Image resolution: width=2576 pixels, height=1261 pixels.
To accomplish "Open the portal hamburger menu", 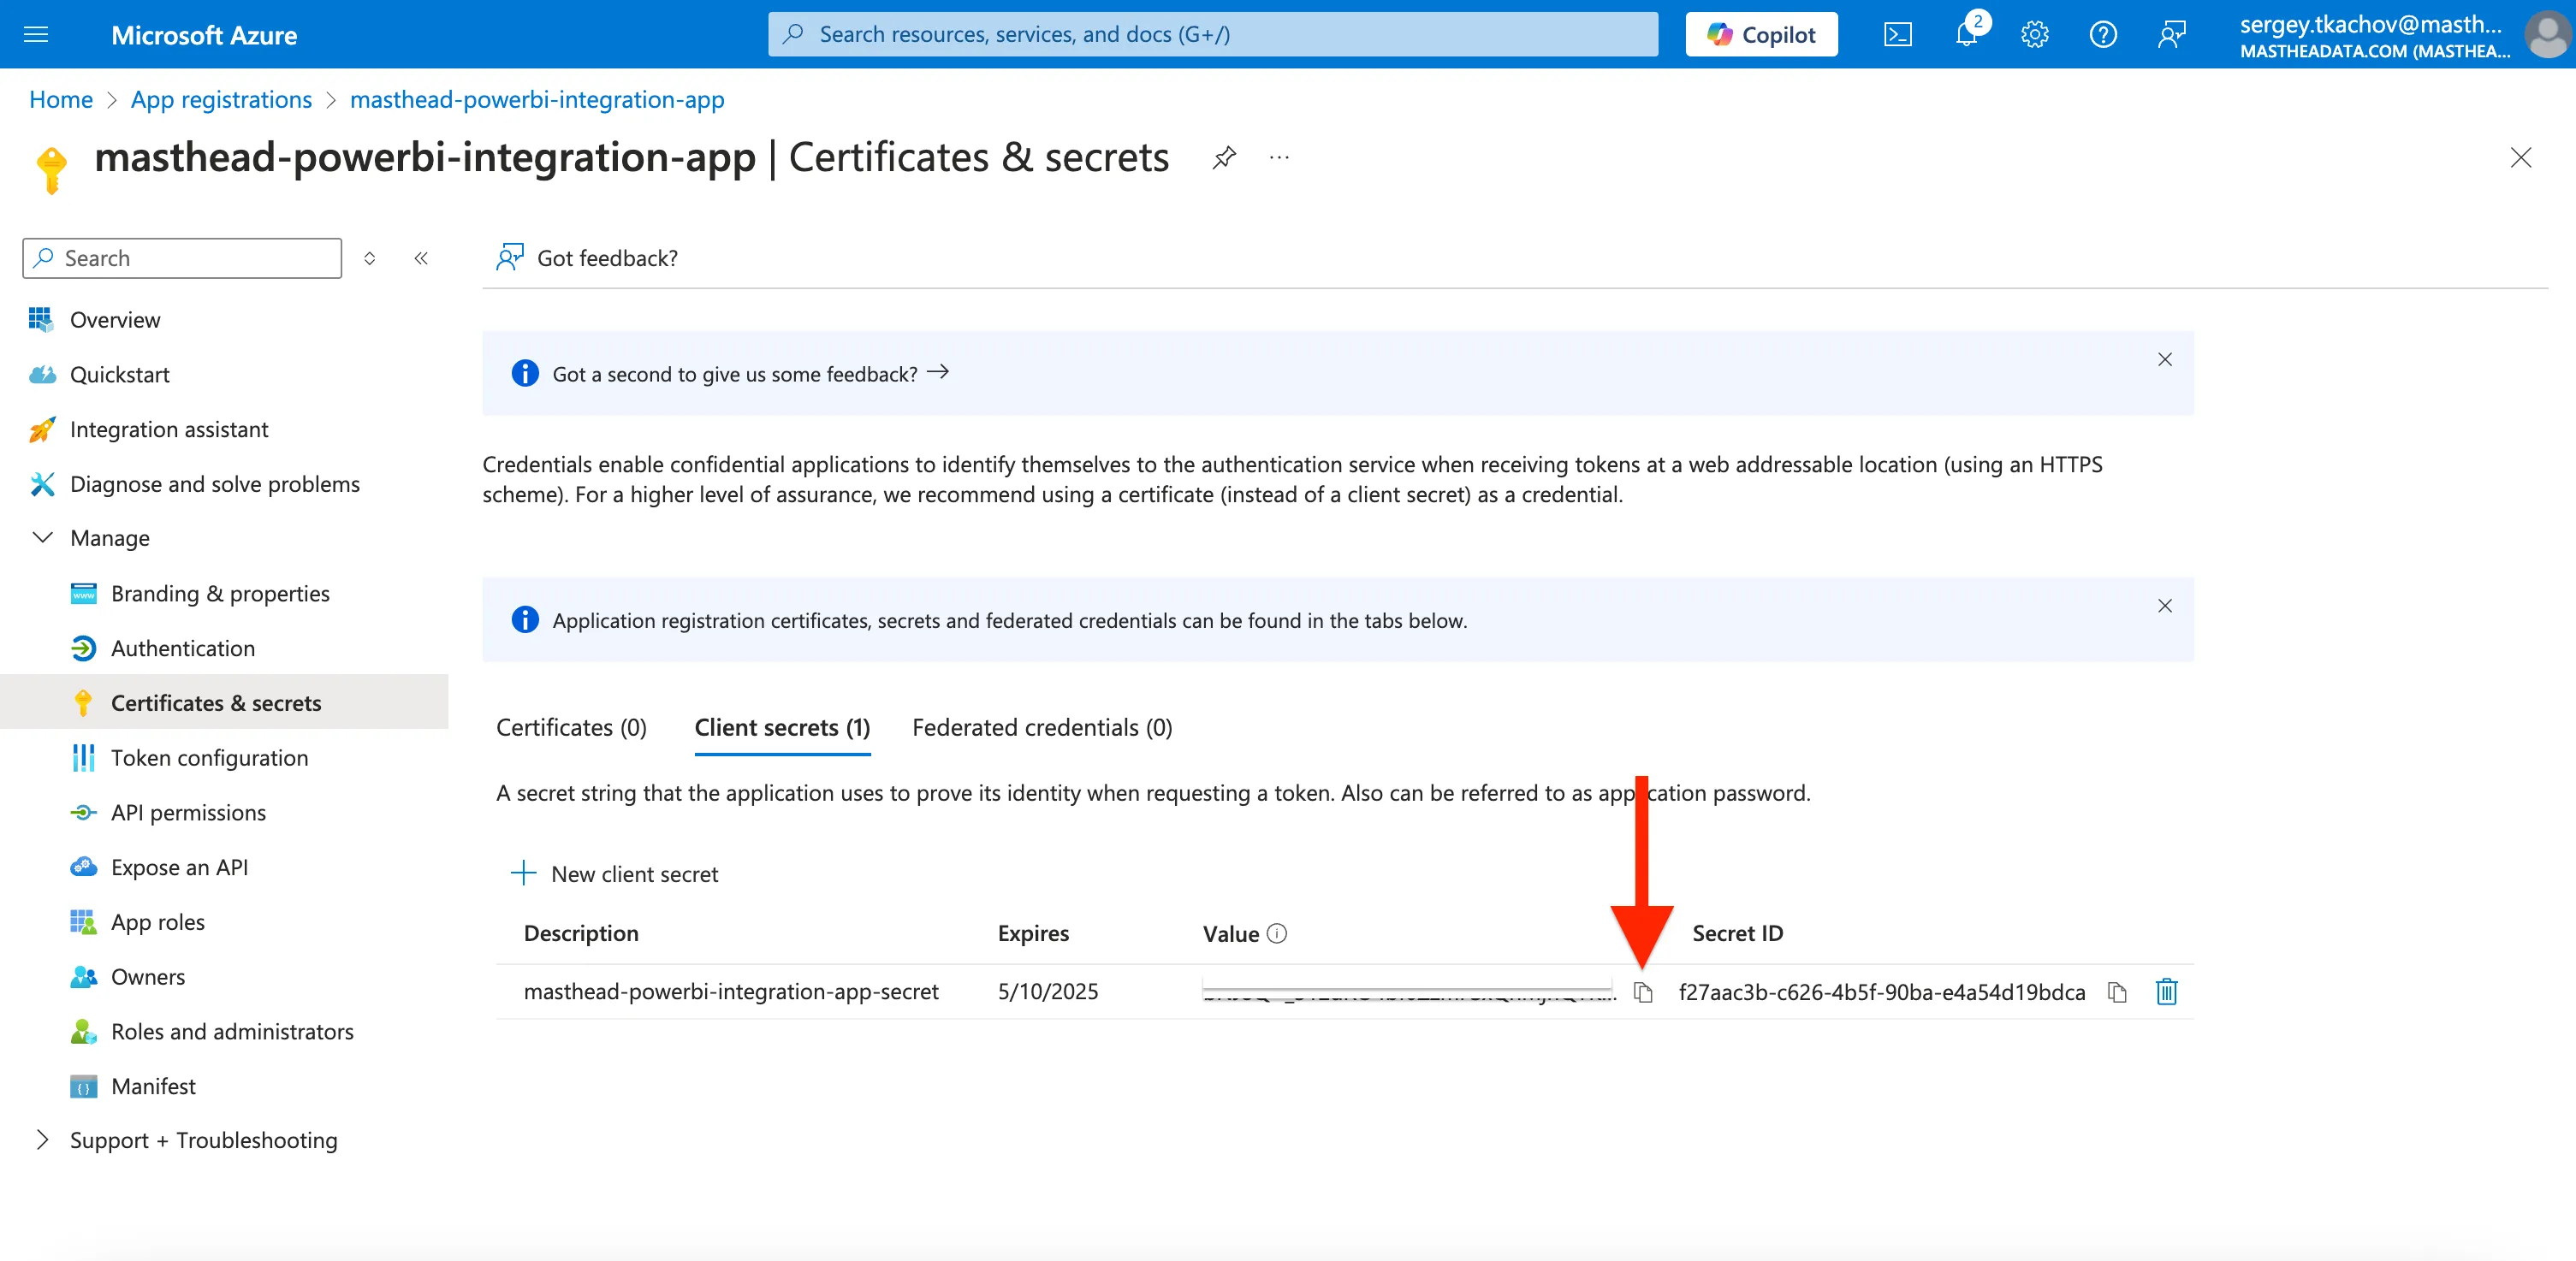I will pos(36,35).
